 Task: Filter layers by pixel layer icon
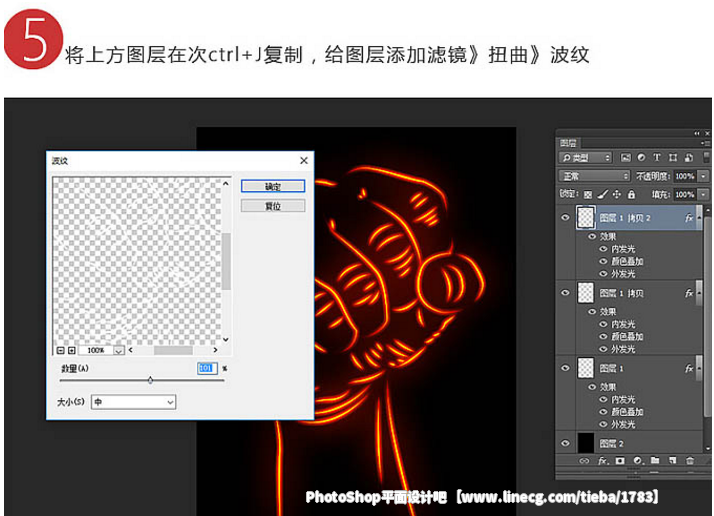[626, 158]
